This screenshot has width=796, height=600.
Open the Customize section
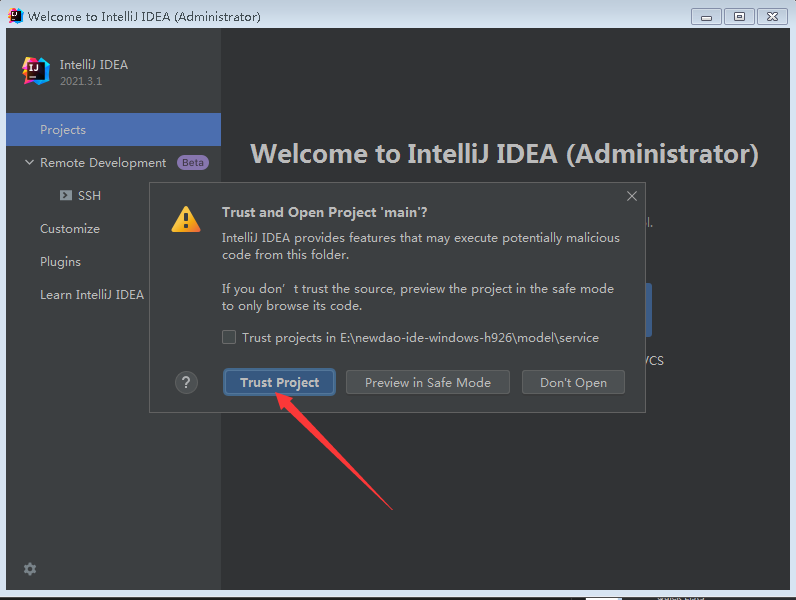70,228
